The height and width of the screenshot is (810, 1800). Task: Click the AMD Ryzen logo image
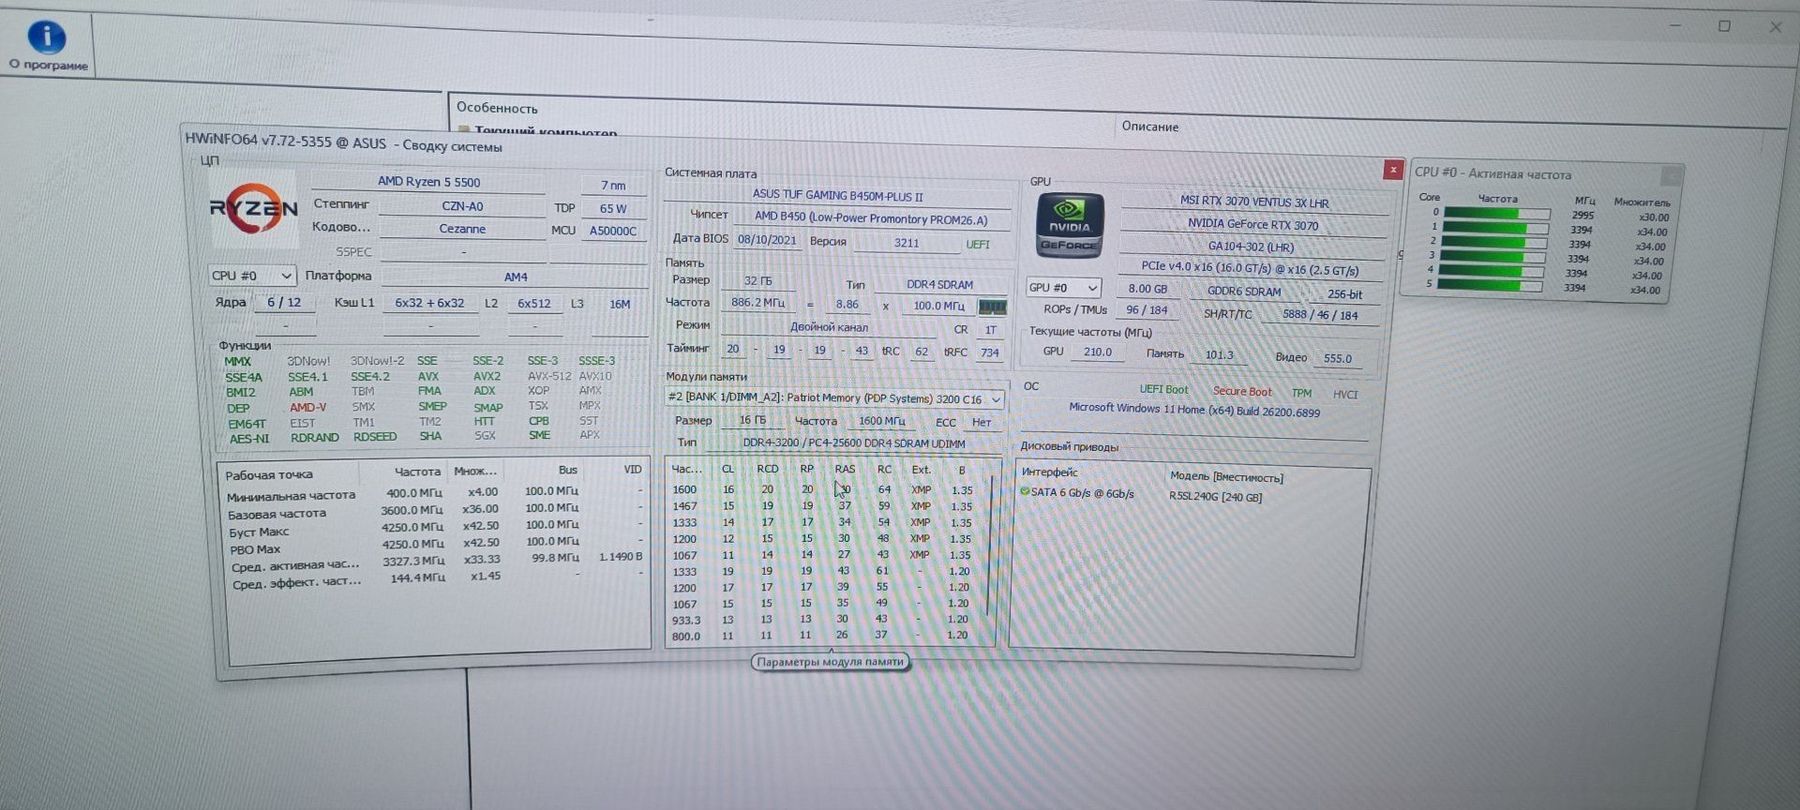[x=254, y=208]
